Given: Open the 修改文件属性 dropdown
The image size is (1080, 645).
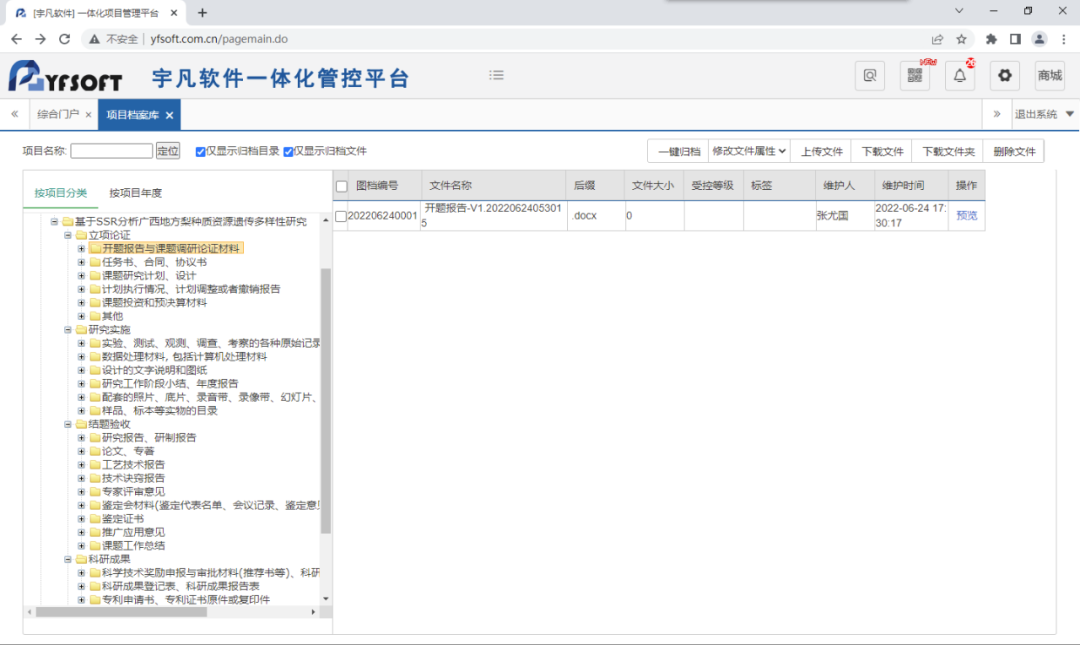Looking at the screenshot, I should coord(749,151).
